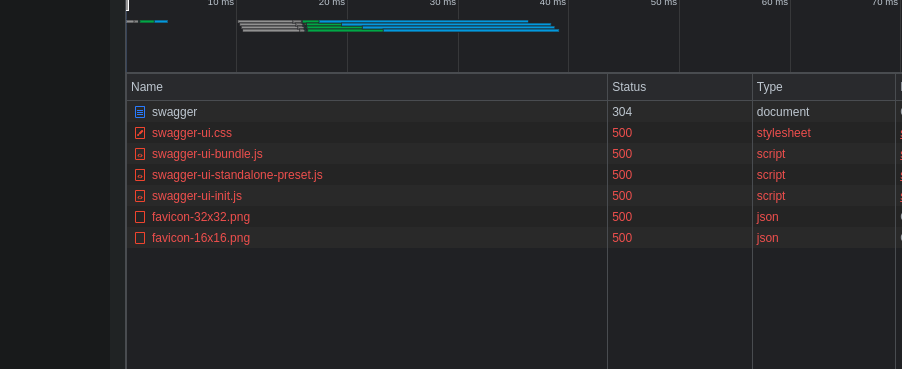The width and height of the screenshot is (902, 369).
Task: Click the 60 ms marker in timeline overview
Action: 775,3
